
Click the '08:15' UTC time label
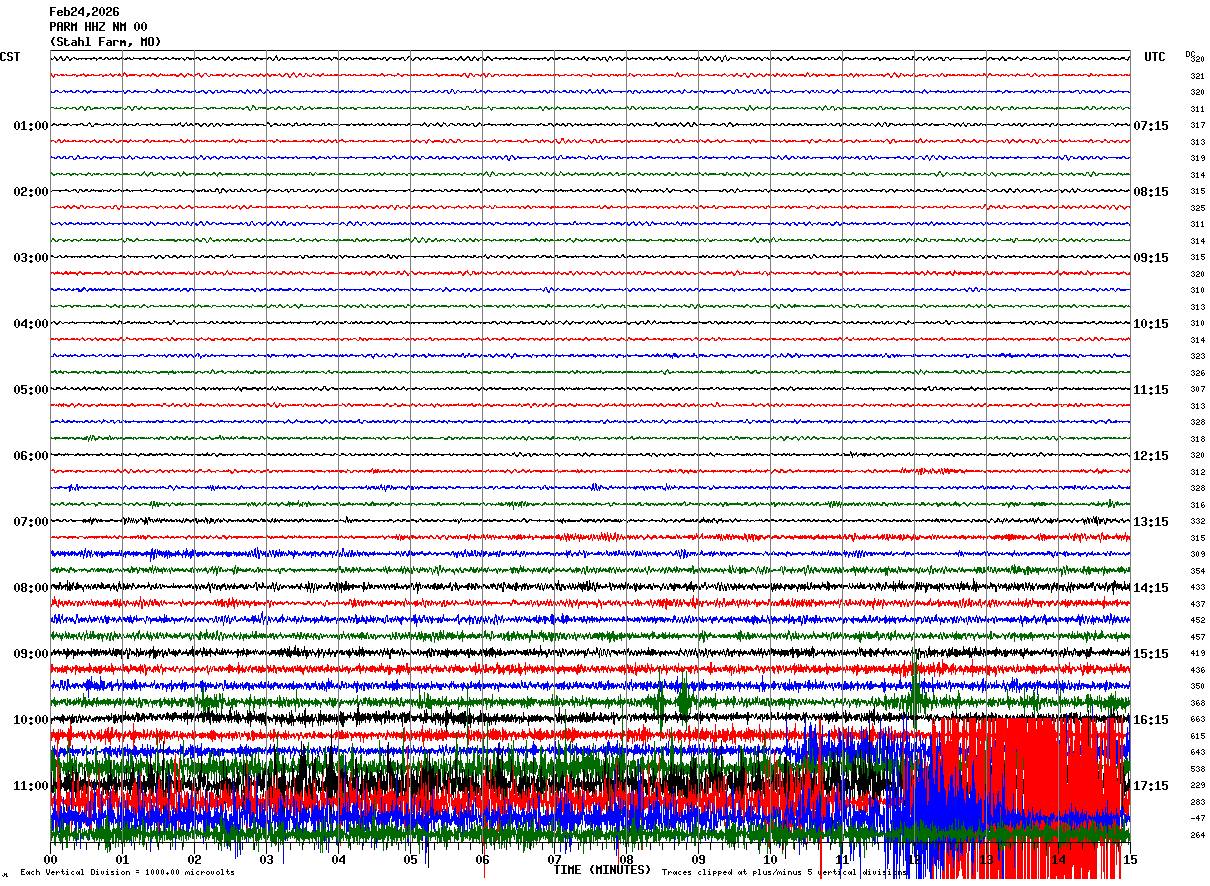[x=1151, y=192]
